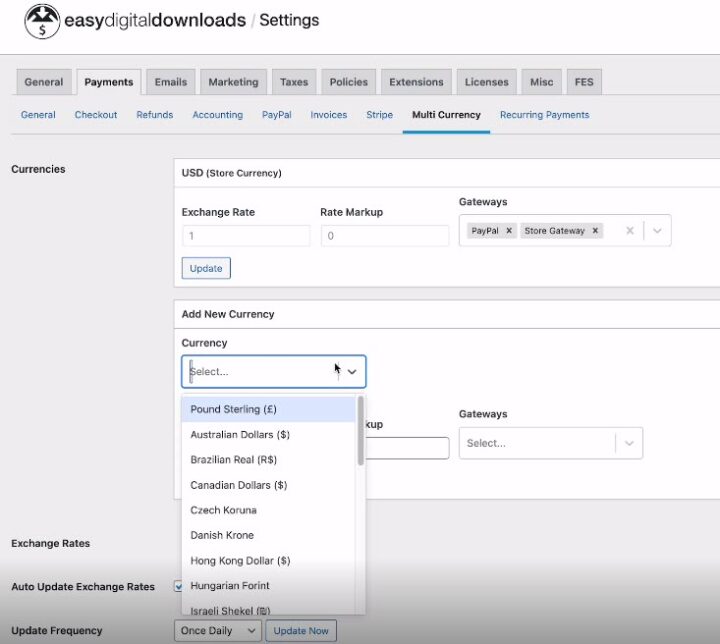Remove the PayPal gateway tag
Viewport: 720px width, 644px height.
click(x=509, y=231)
